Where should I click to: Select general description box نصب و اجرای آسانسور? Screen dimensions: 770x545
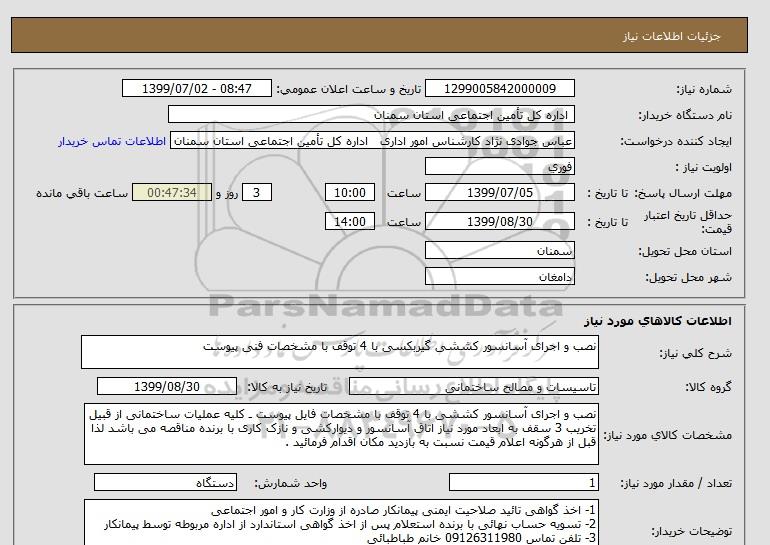(340, 352)
